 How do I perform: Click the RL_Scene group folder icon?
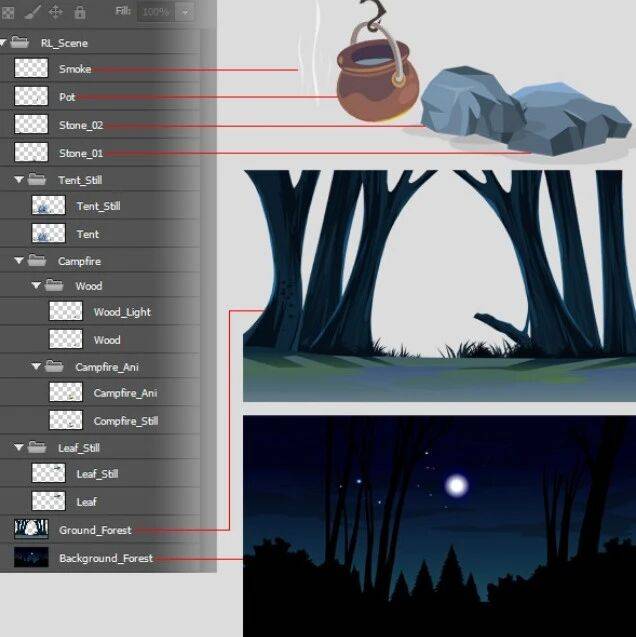click(20, 43)
